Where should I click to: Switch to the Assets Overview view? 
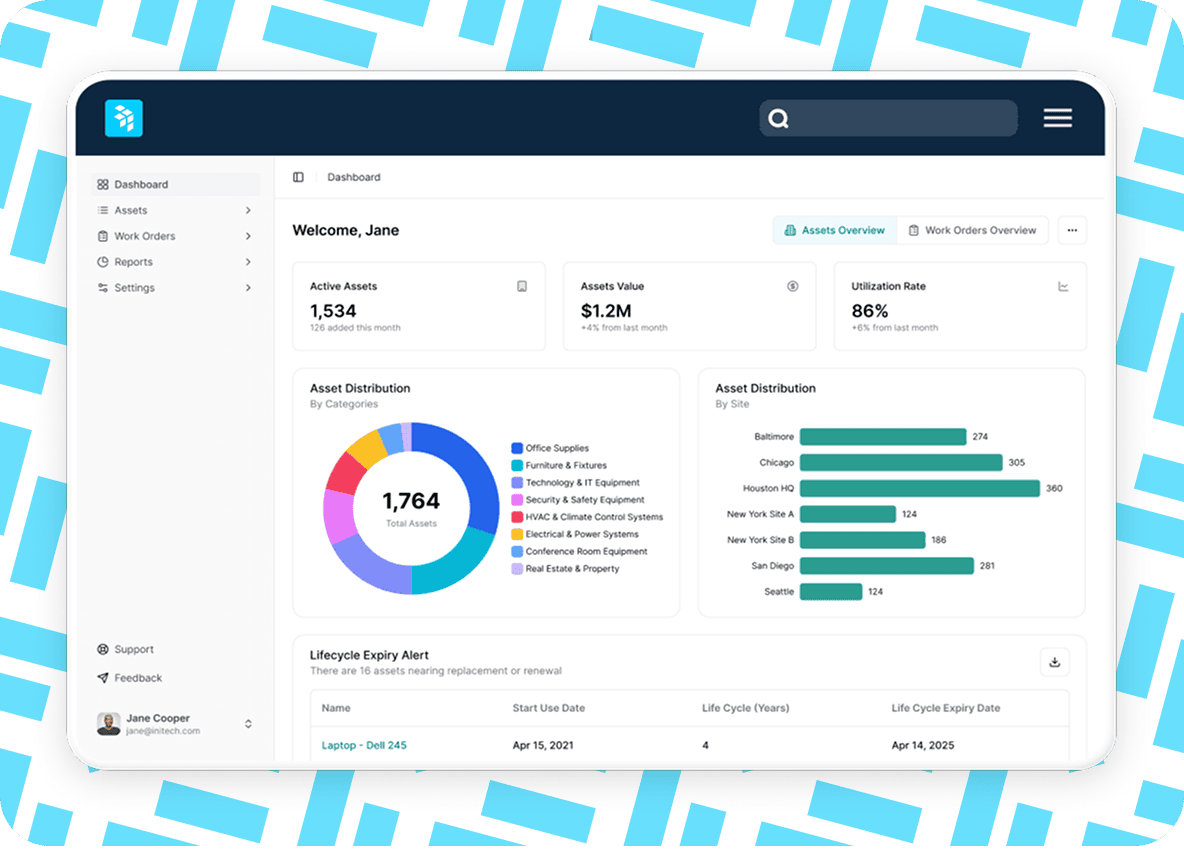[x=834, y=230]
